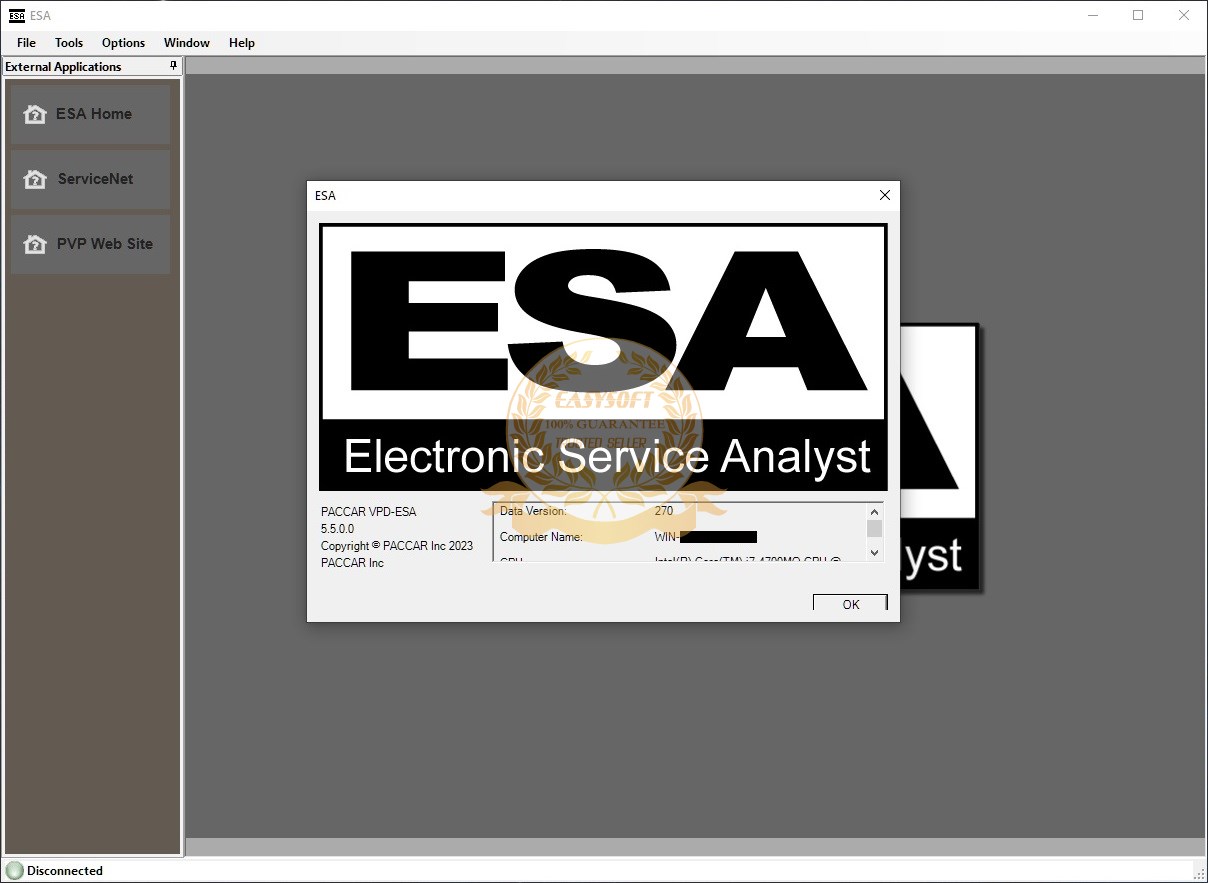Click the Disconnected status text

[65, 871]
